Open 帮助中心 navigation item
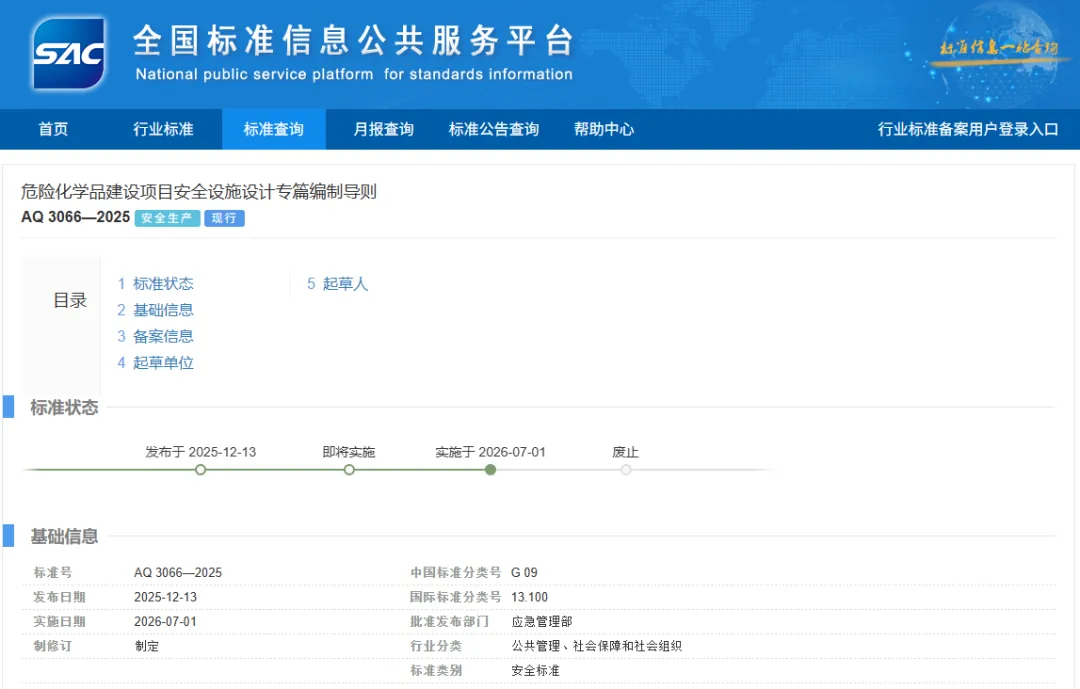 click(x=603, y=129)
